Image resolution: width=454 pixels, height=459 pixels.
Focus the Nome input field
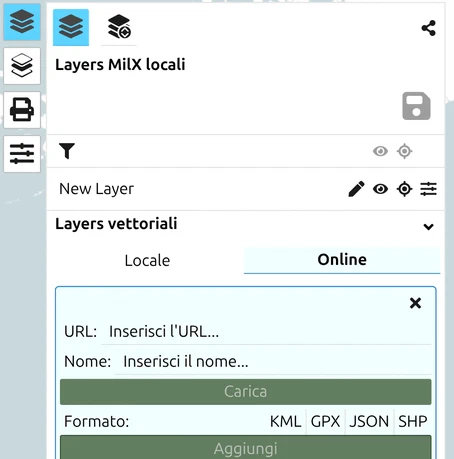pos(273,362)
